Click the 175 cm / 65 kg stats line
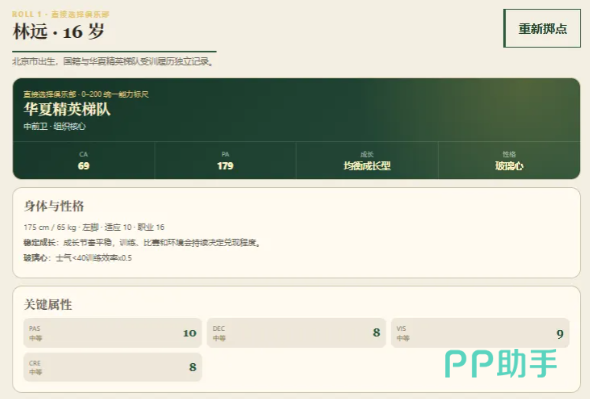This screenshot has width=590, height=399. coord(94,227)
